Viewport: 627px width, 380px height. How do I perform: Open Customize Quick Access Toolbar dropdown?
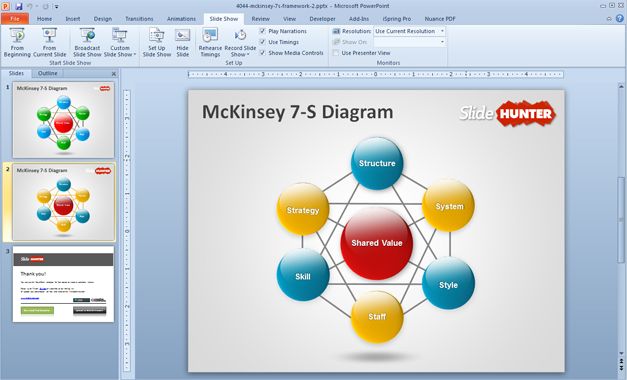click(x=56, y=7)
